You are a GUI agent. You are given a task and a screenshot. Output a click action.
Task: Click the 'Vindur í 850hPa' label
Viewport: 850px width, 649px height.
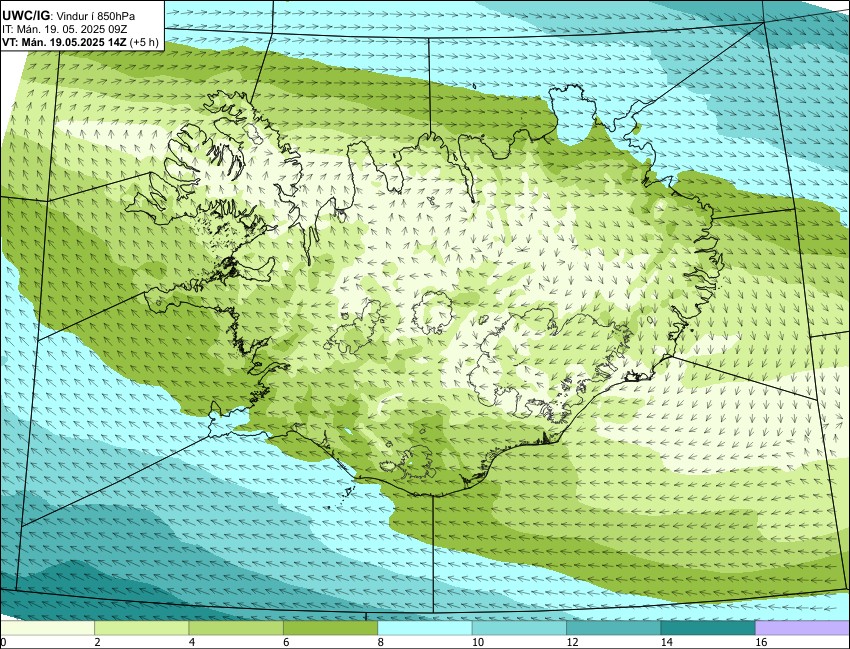tap(95, 17)
